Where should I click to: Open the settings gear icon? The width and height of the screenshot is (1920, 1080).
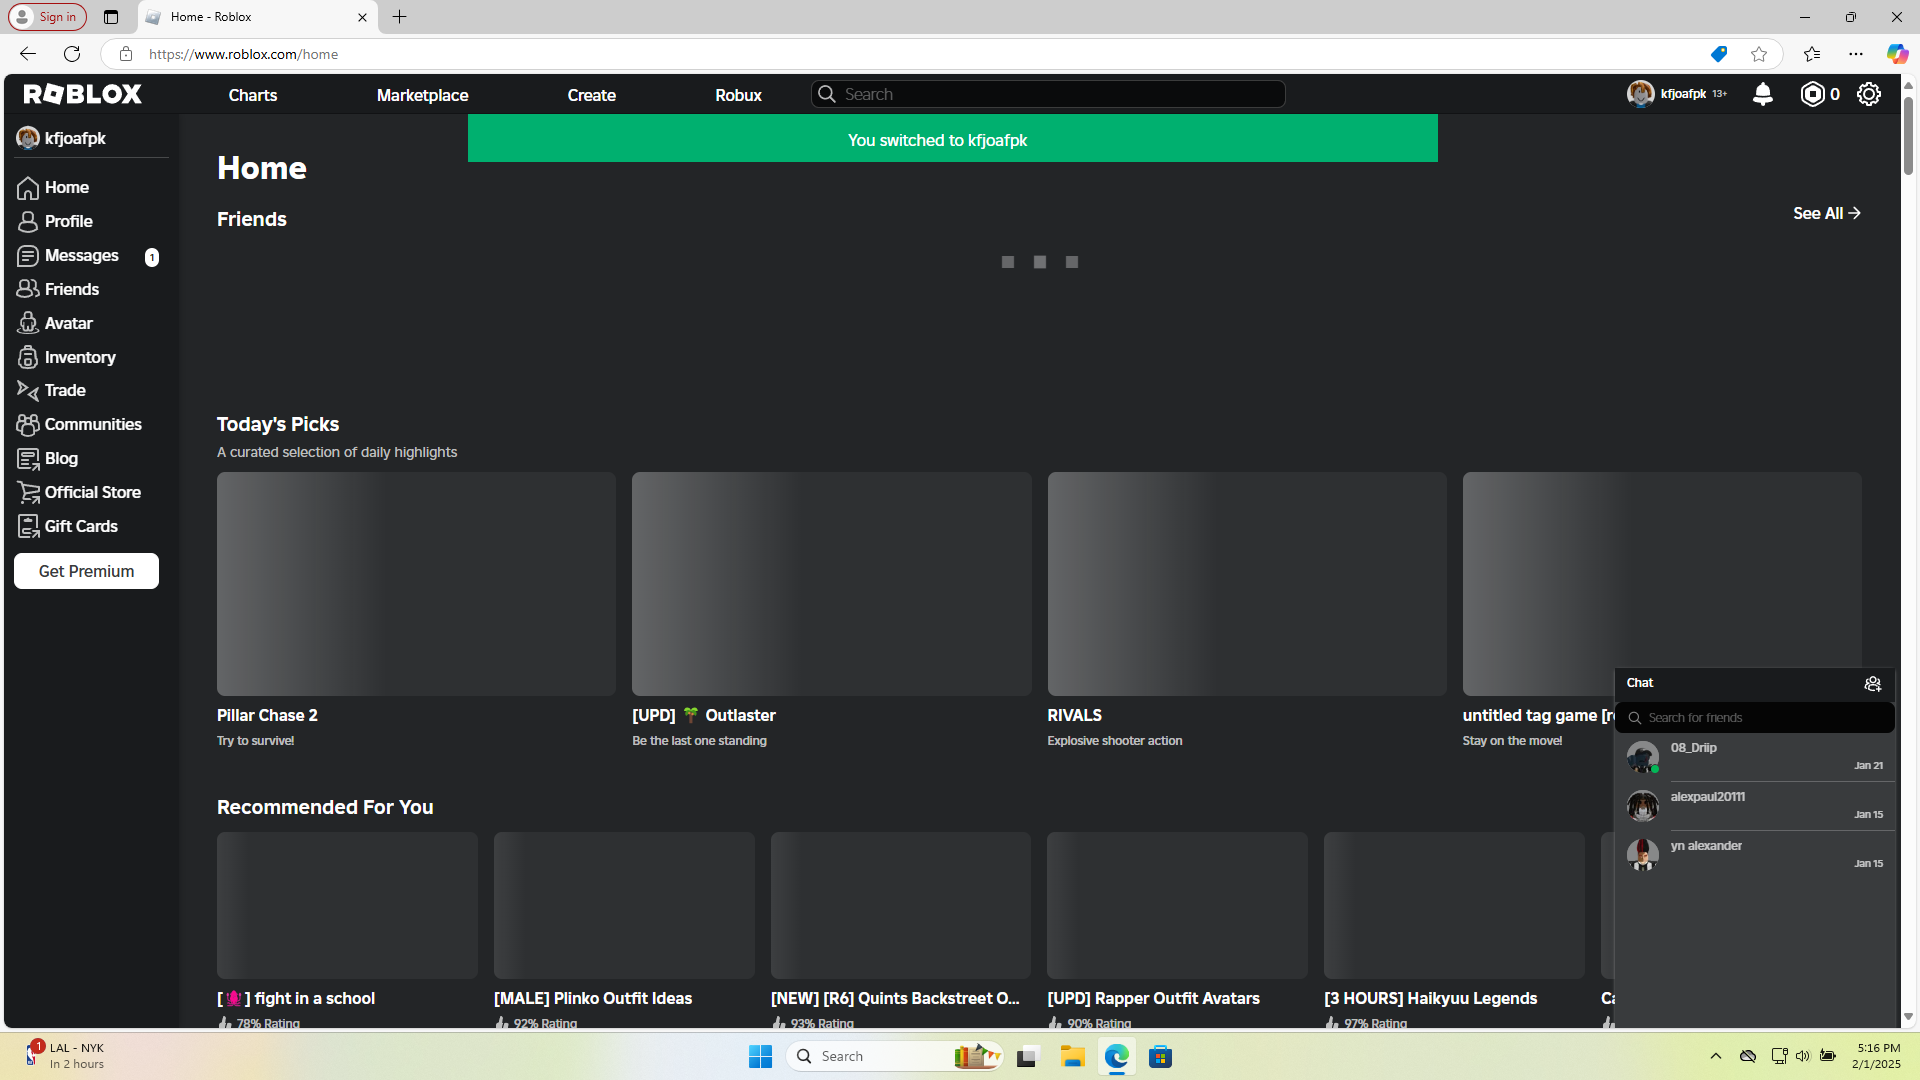coord(1868,94)
